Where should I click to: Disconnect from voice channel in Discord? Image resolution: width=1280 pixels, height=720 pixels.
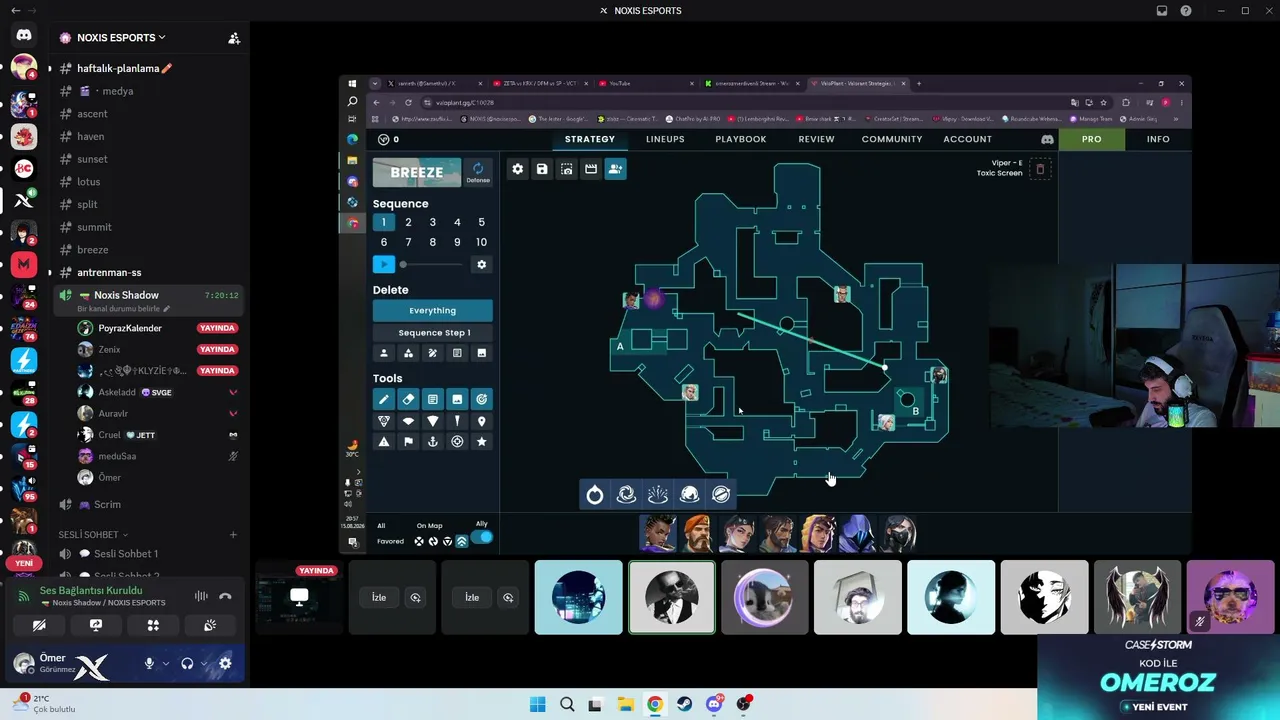(225, 596)
